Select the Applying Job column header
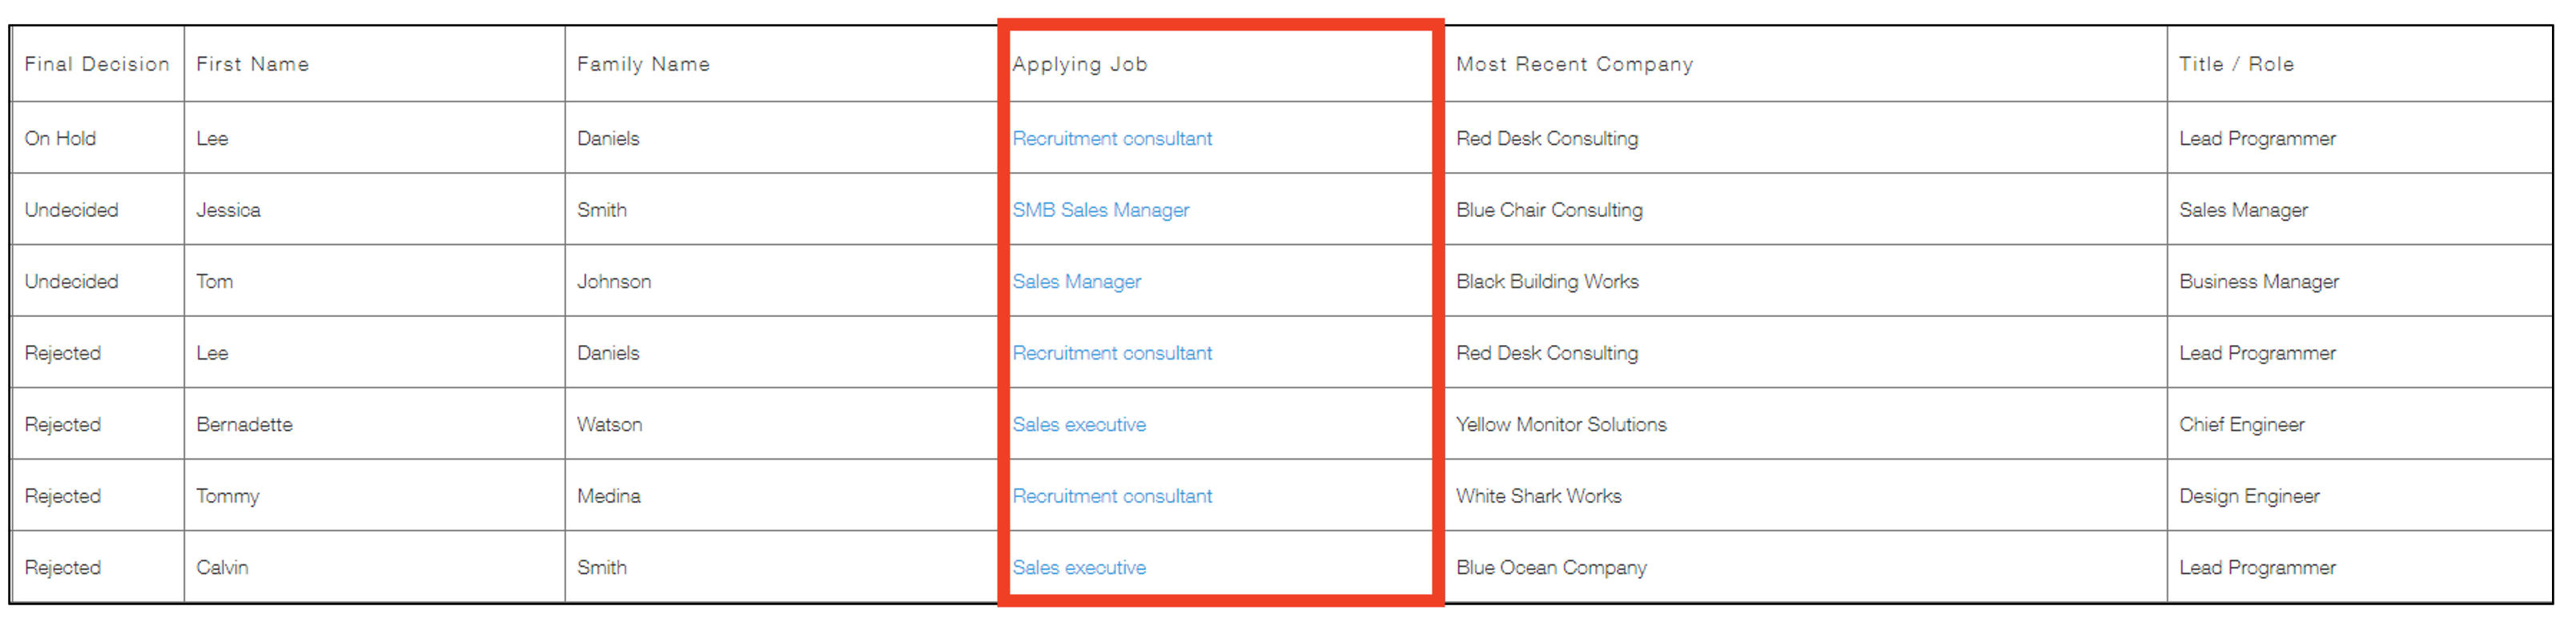The width and height of the screenshot is (2576, 634). 1079,65
